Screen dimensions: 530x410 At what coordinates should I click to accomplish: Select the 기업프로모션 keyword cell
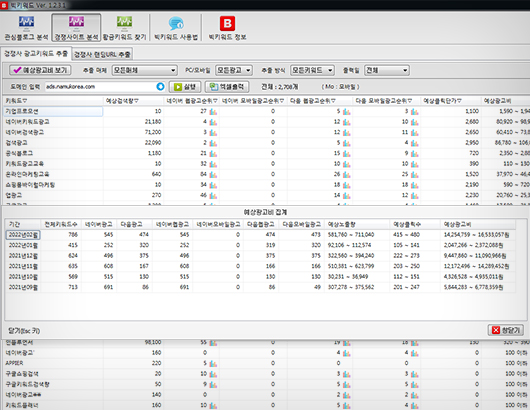coord(53,112)
